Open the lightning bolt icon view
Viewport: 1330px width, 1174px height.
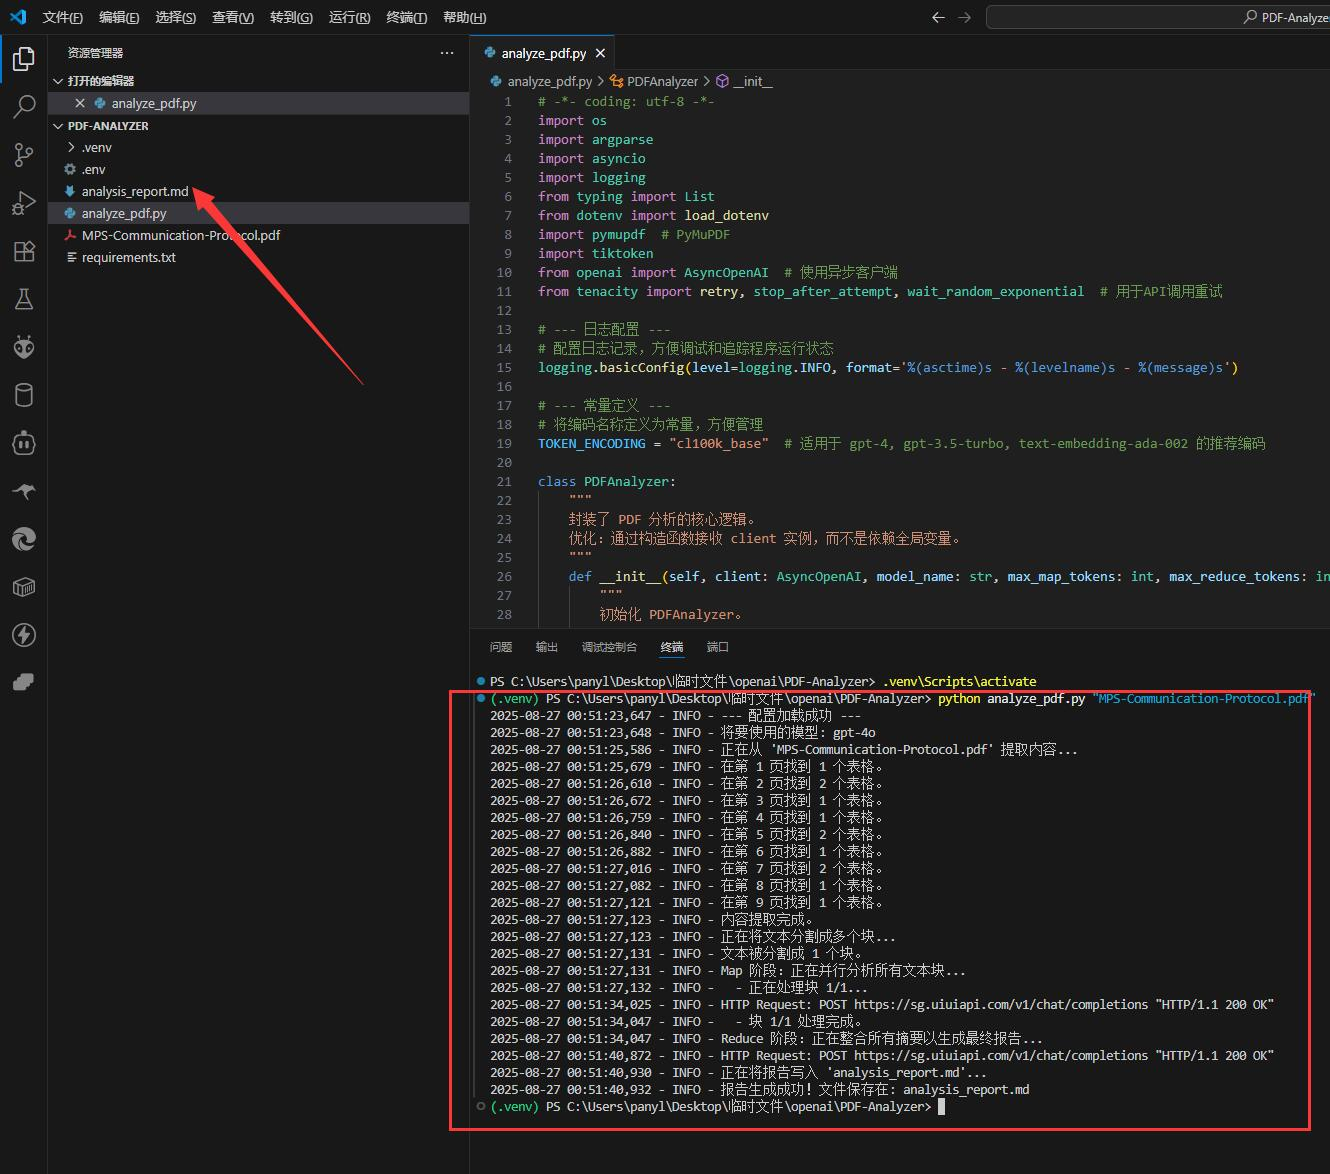(24, 635)
